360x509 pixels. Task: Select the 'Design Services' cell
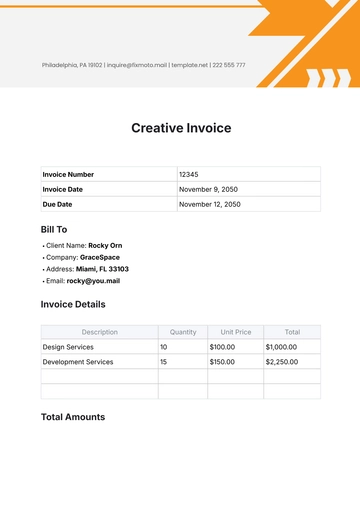[x=100, y=347]
